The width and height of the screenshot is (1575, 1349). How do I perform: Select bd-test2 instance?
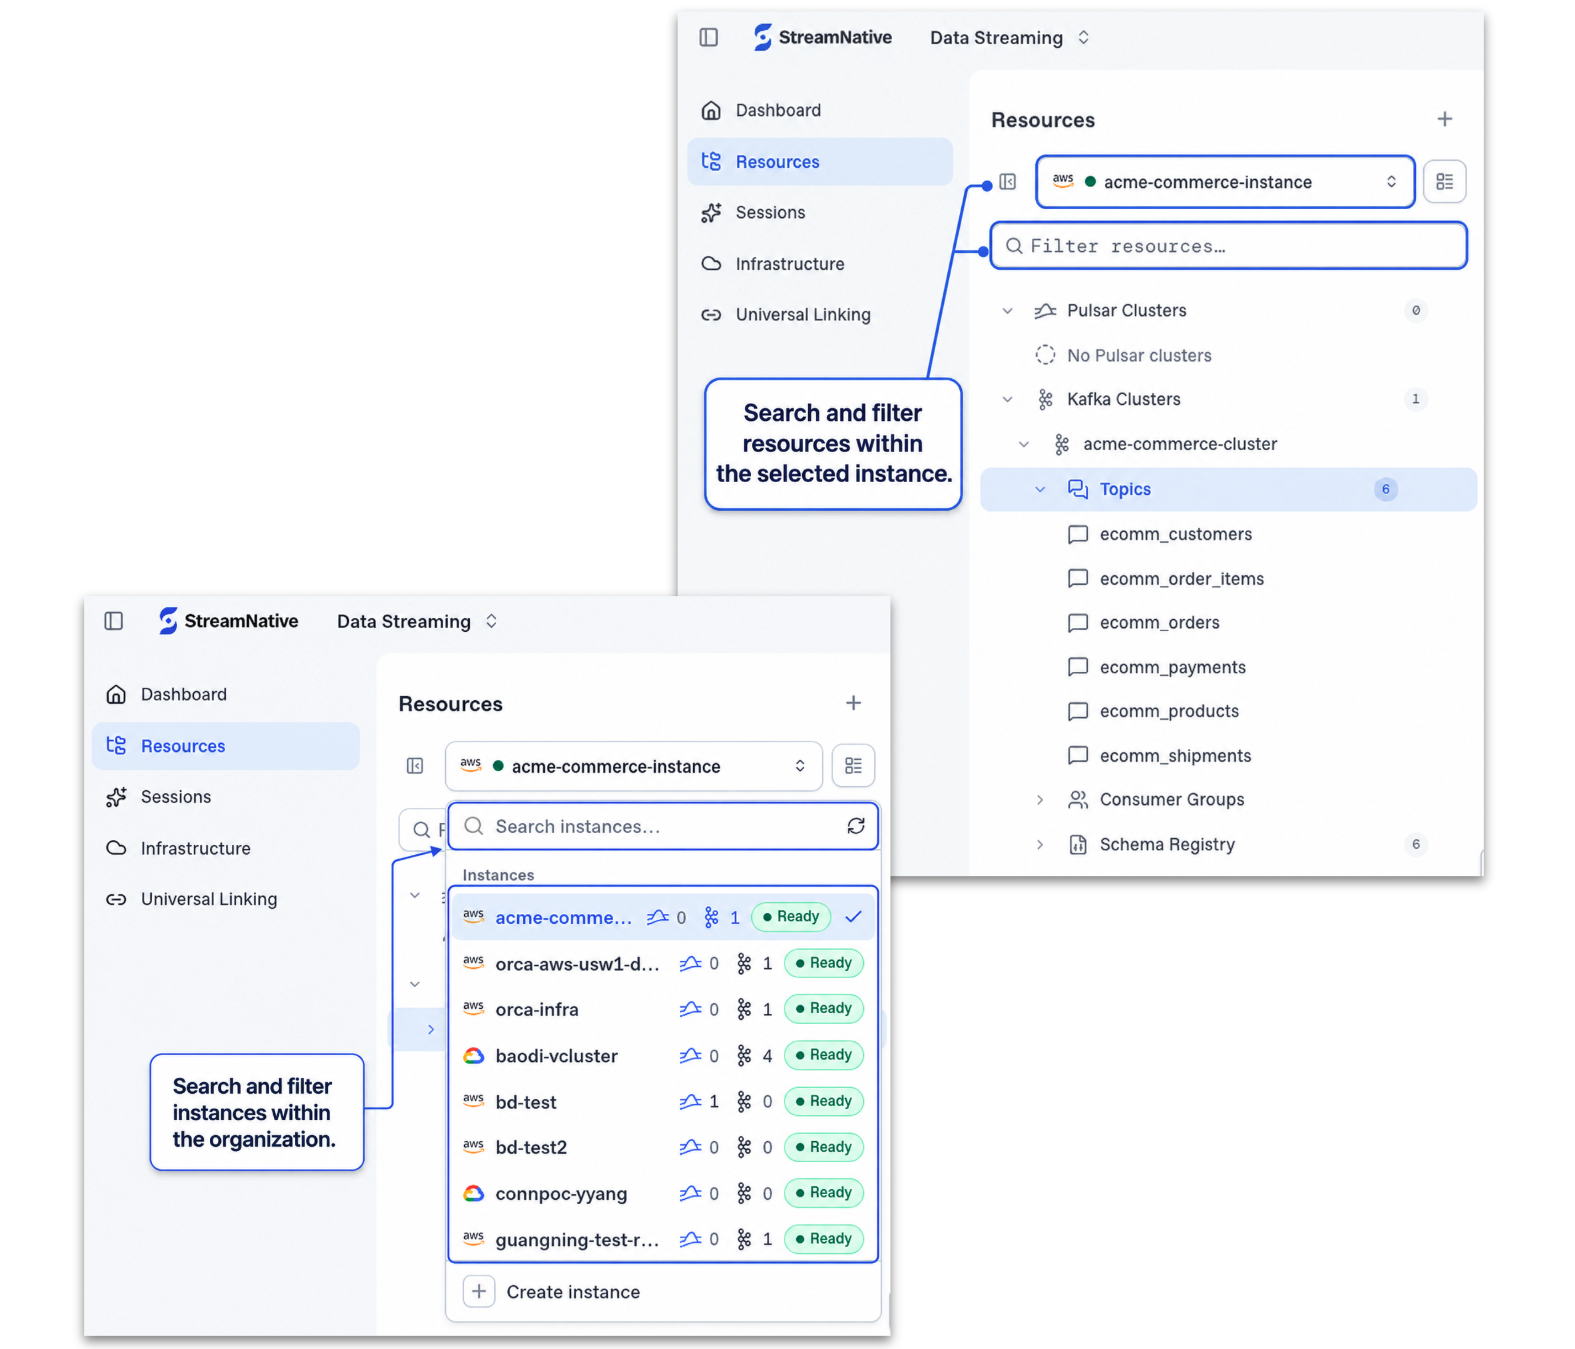point(663,1147)
